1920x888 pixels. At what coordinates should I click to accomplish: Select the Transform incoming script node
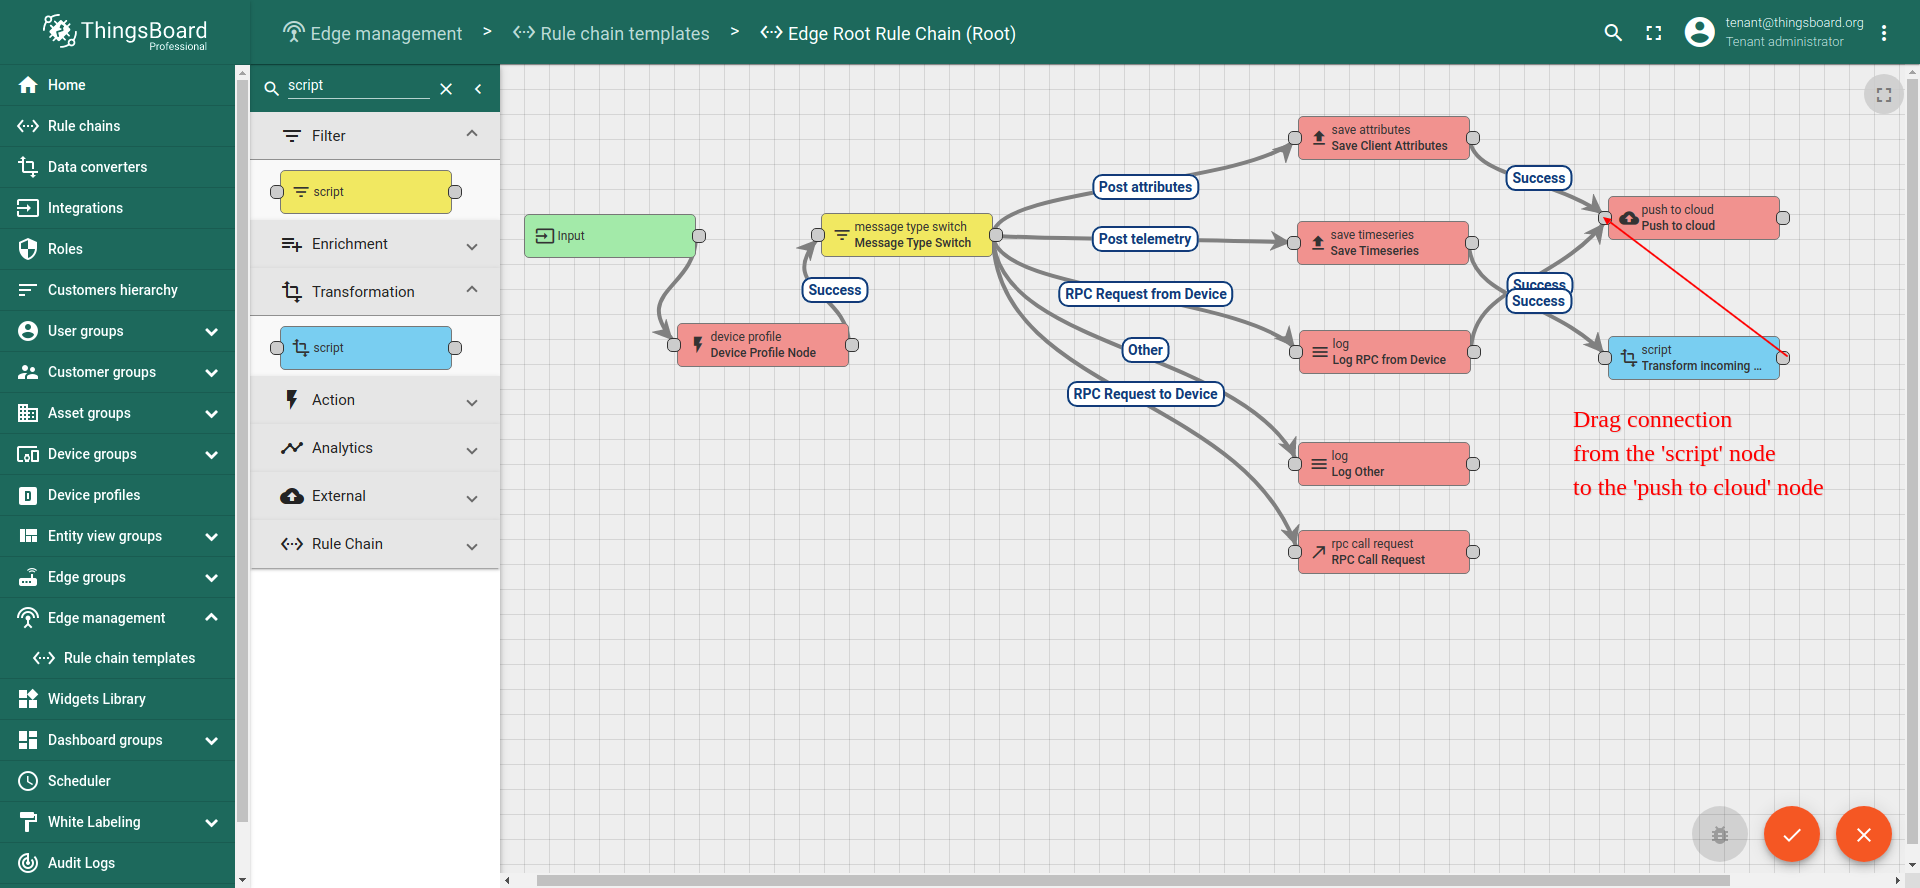(1694, 358)
